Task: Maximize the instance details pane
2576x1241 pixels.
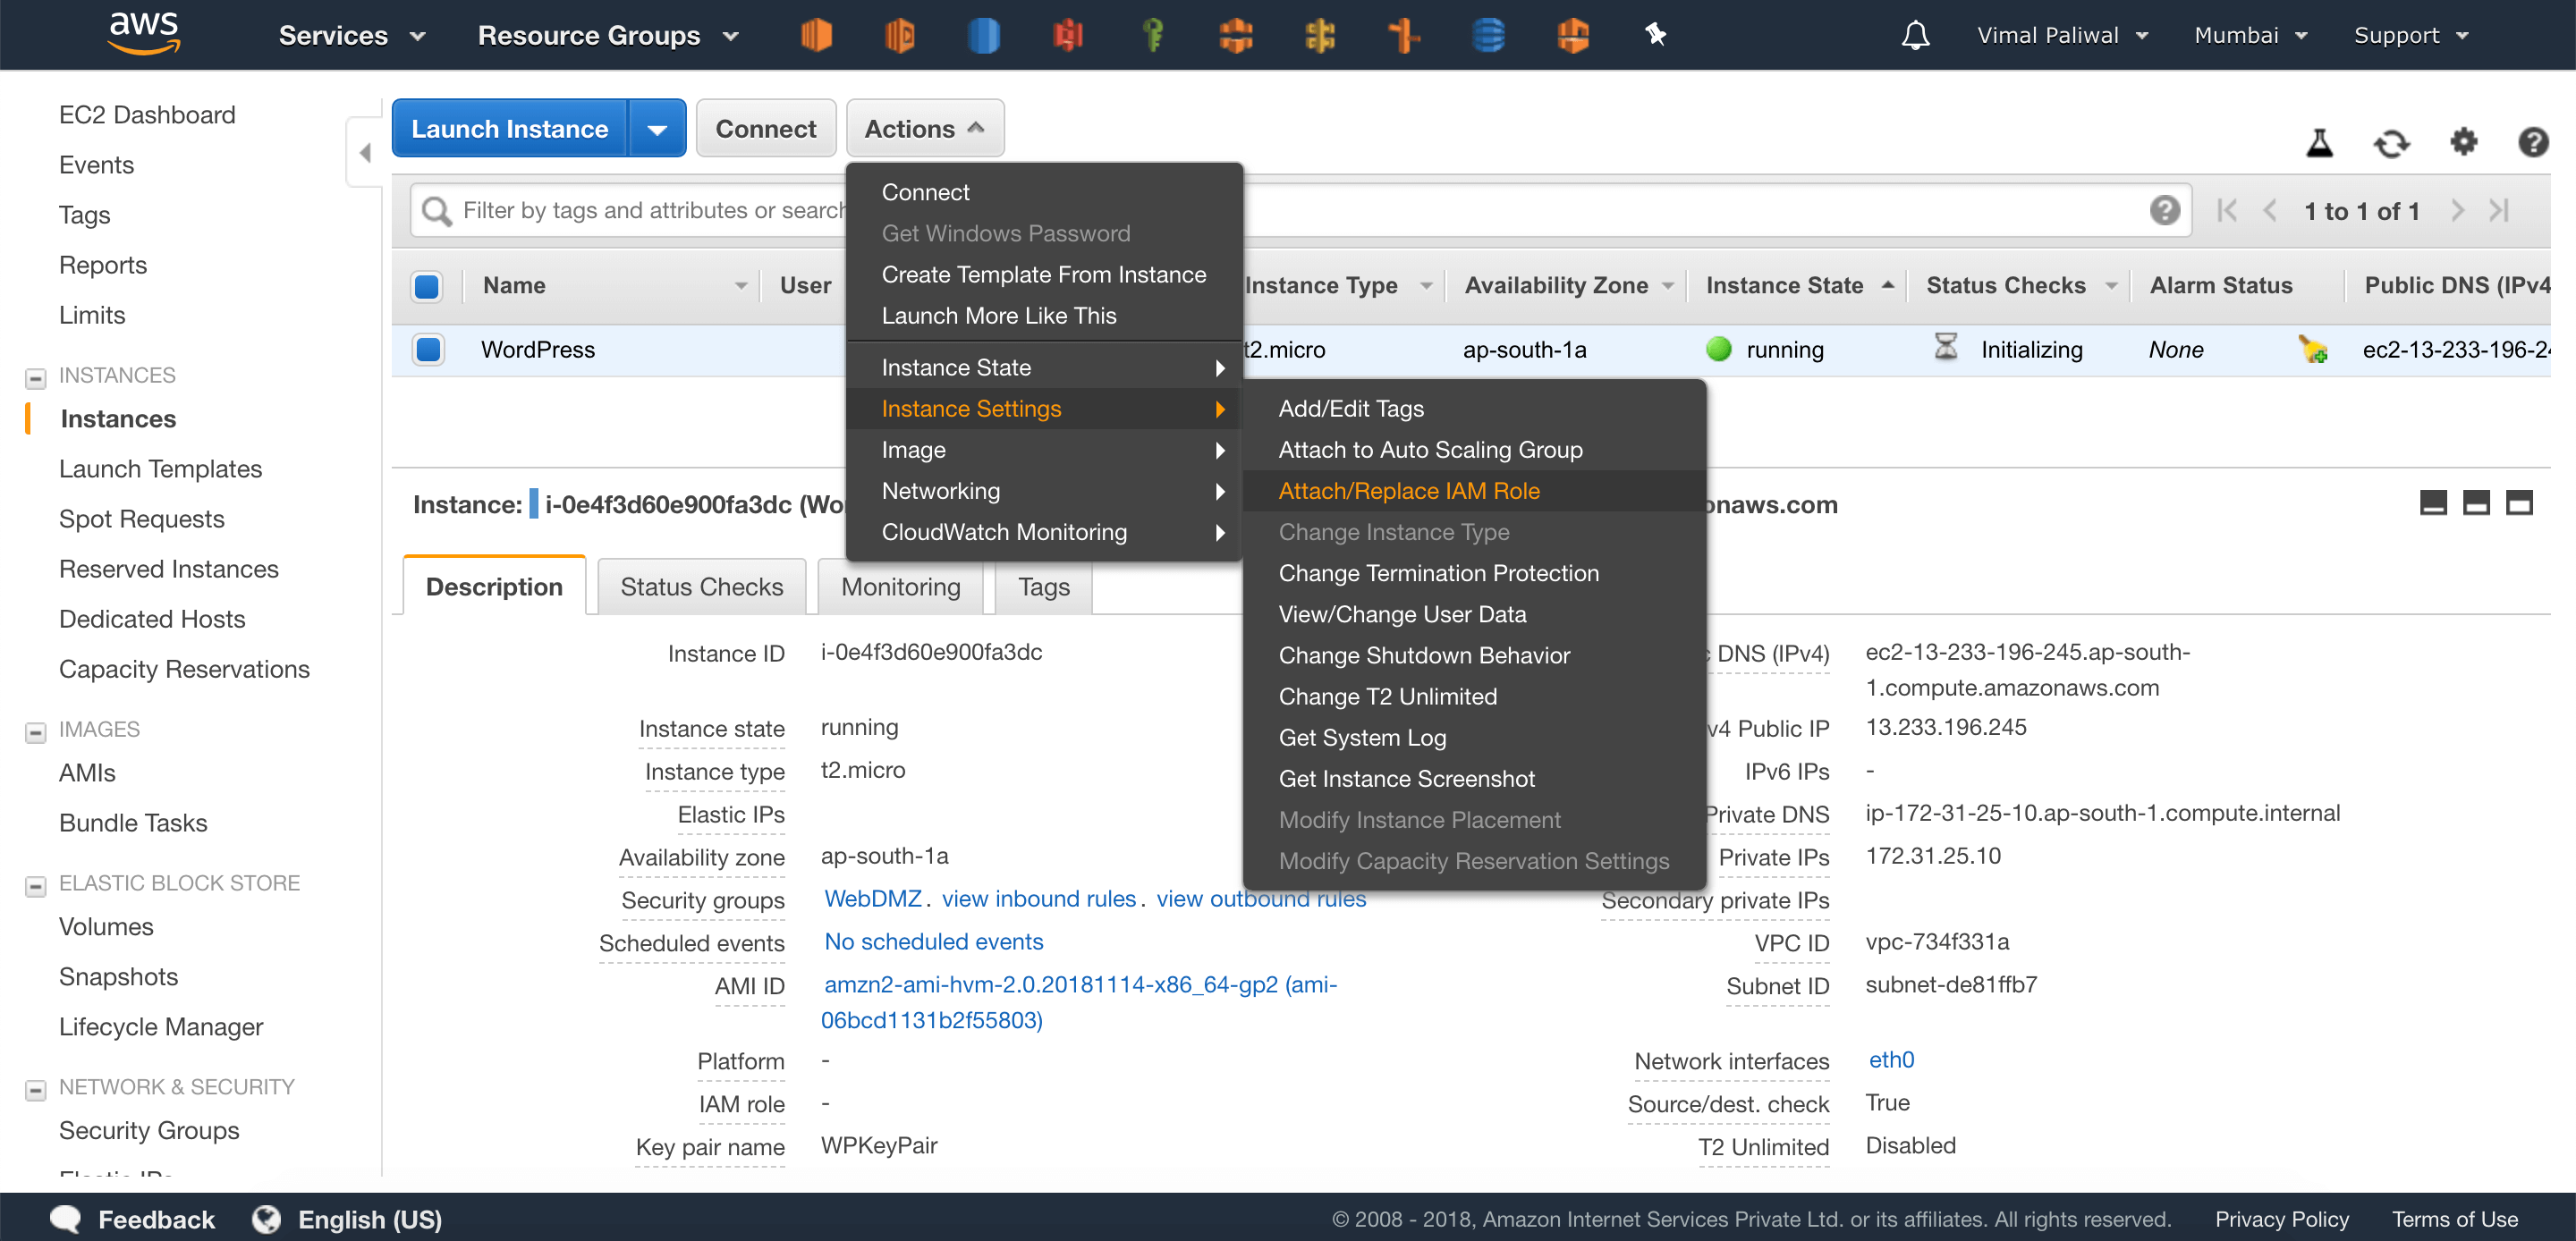Action: tap(2519, 503)
